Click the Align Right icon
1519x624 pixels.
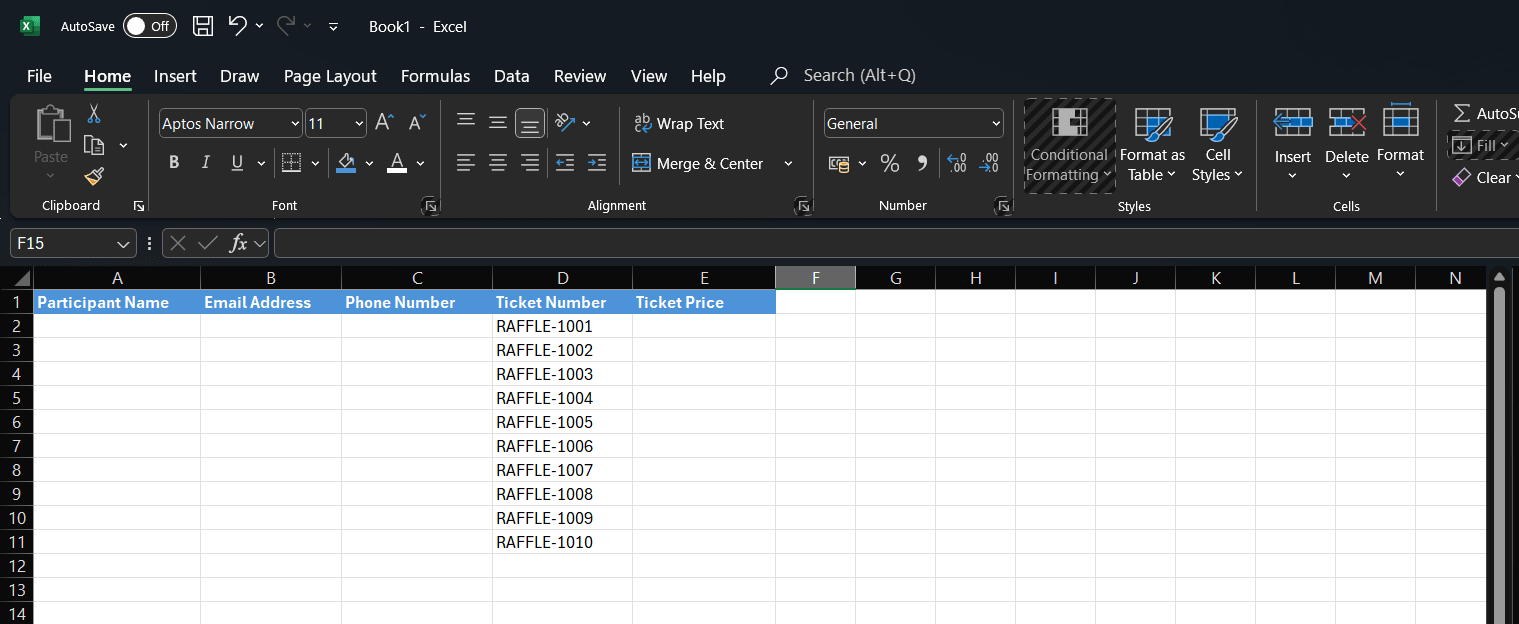click(530, 162)
